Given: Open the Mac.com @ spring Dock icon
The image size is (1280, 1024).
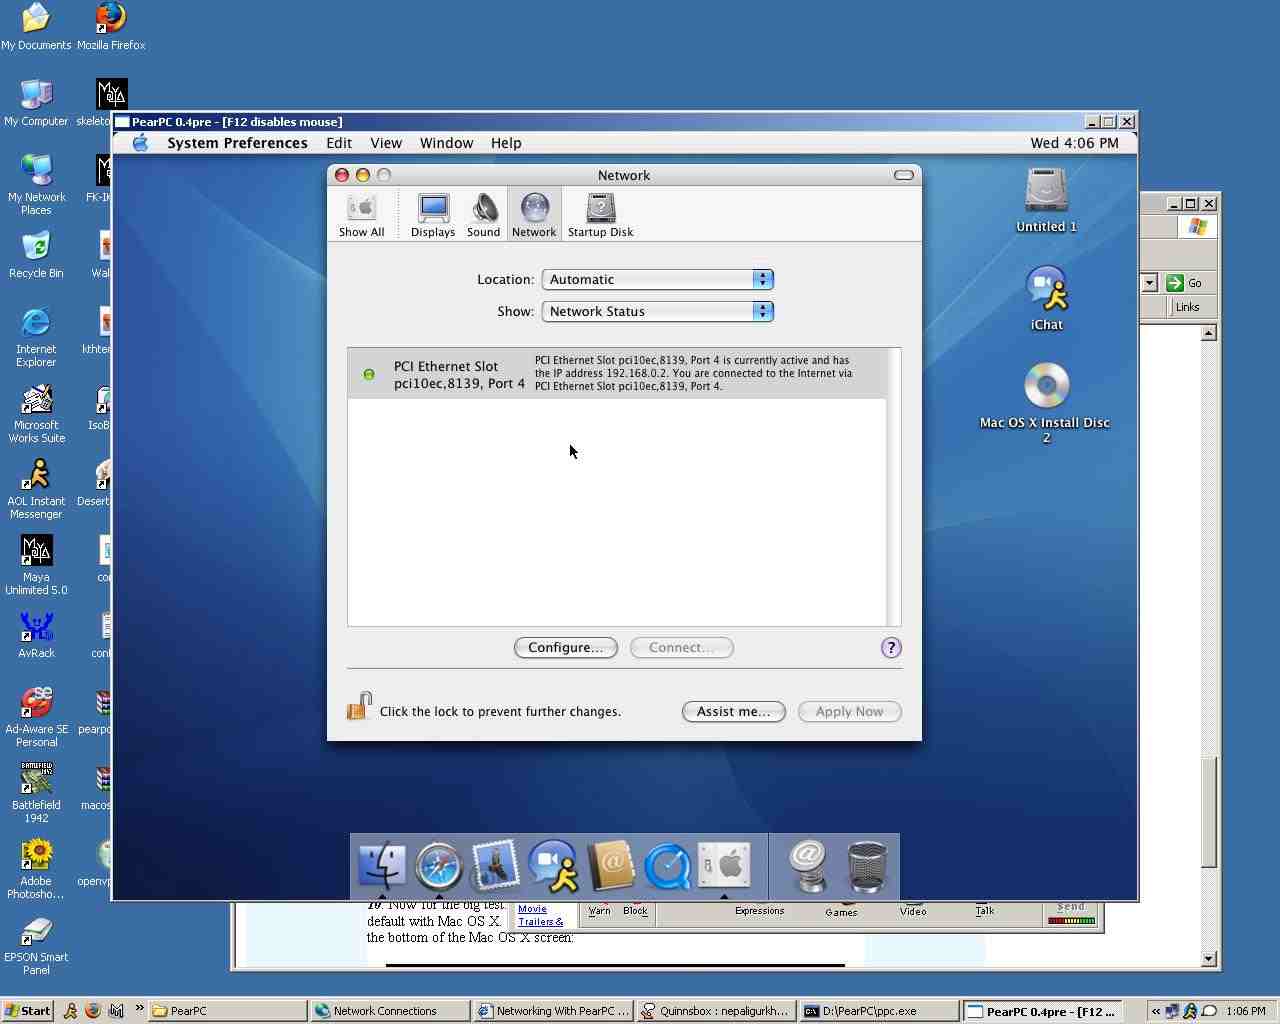Looking at the screenshot, I should click(808, 866).
